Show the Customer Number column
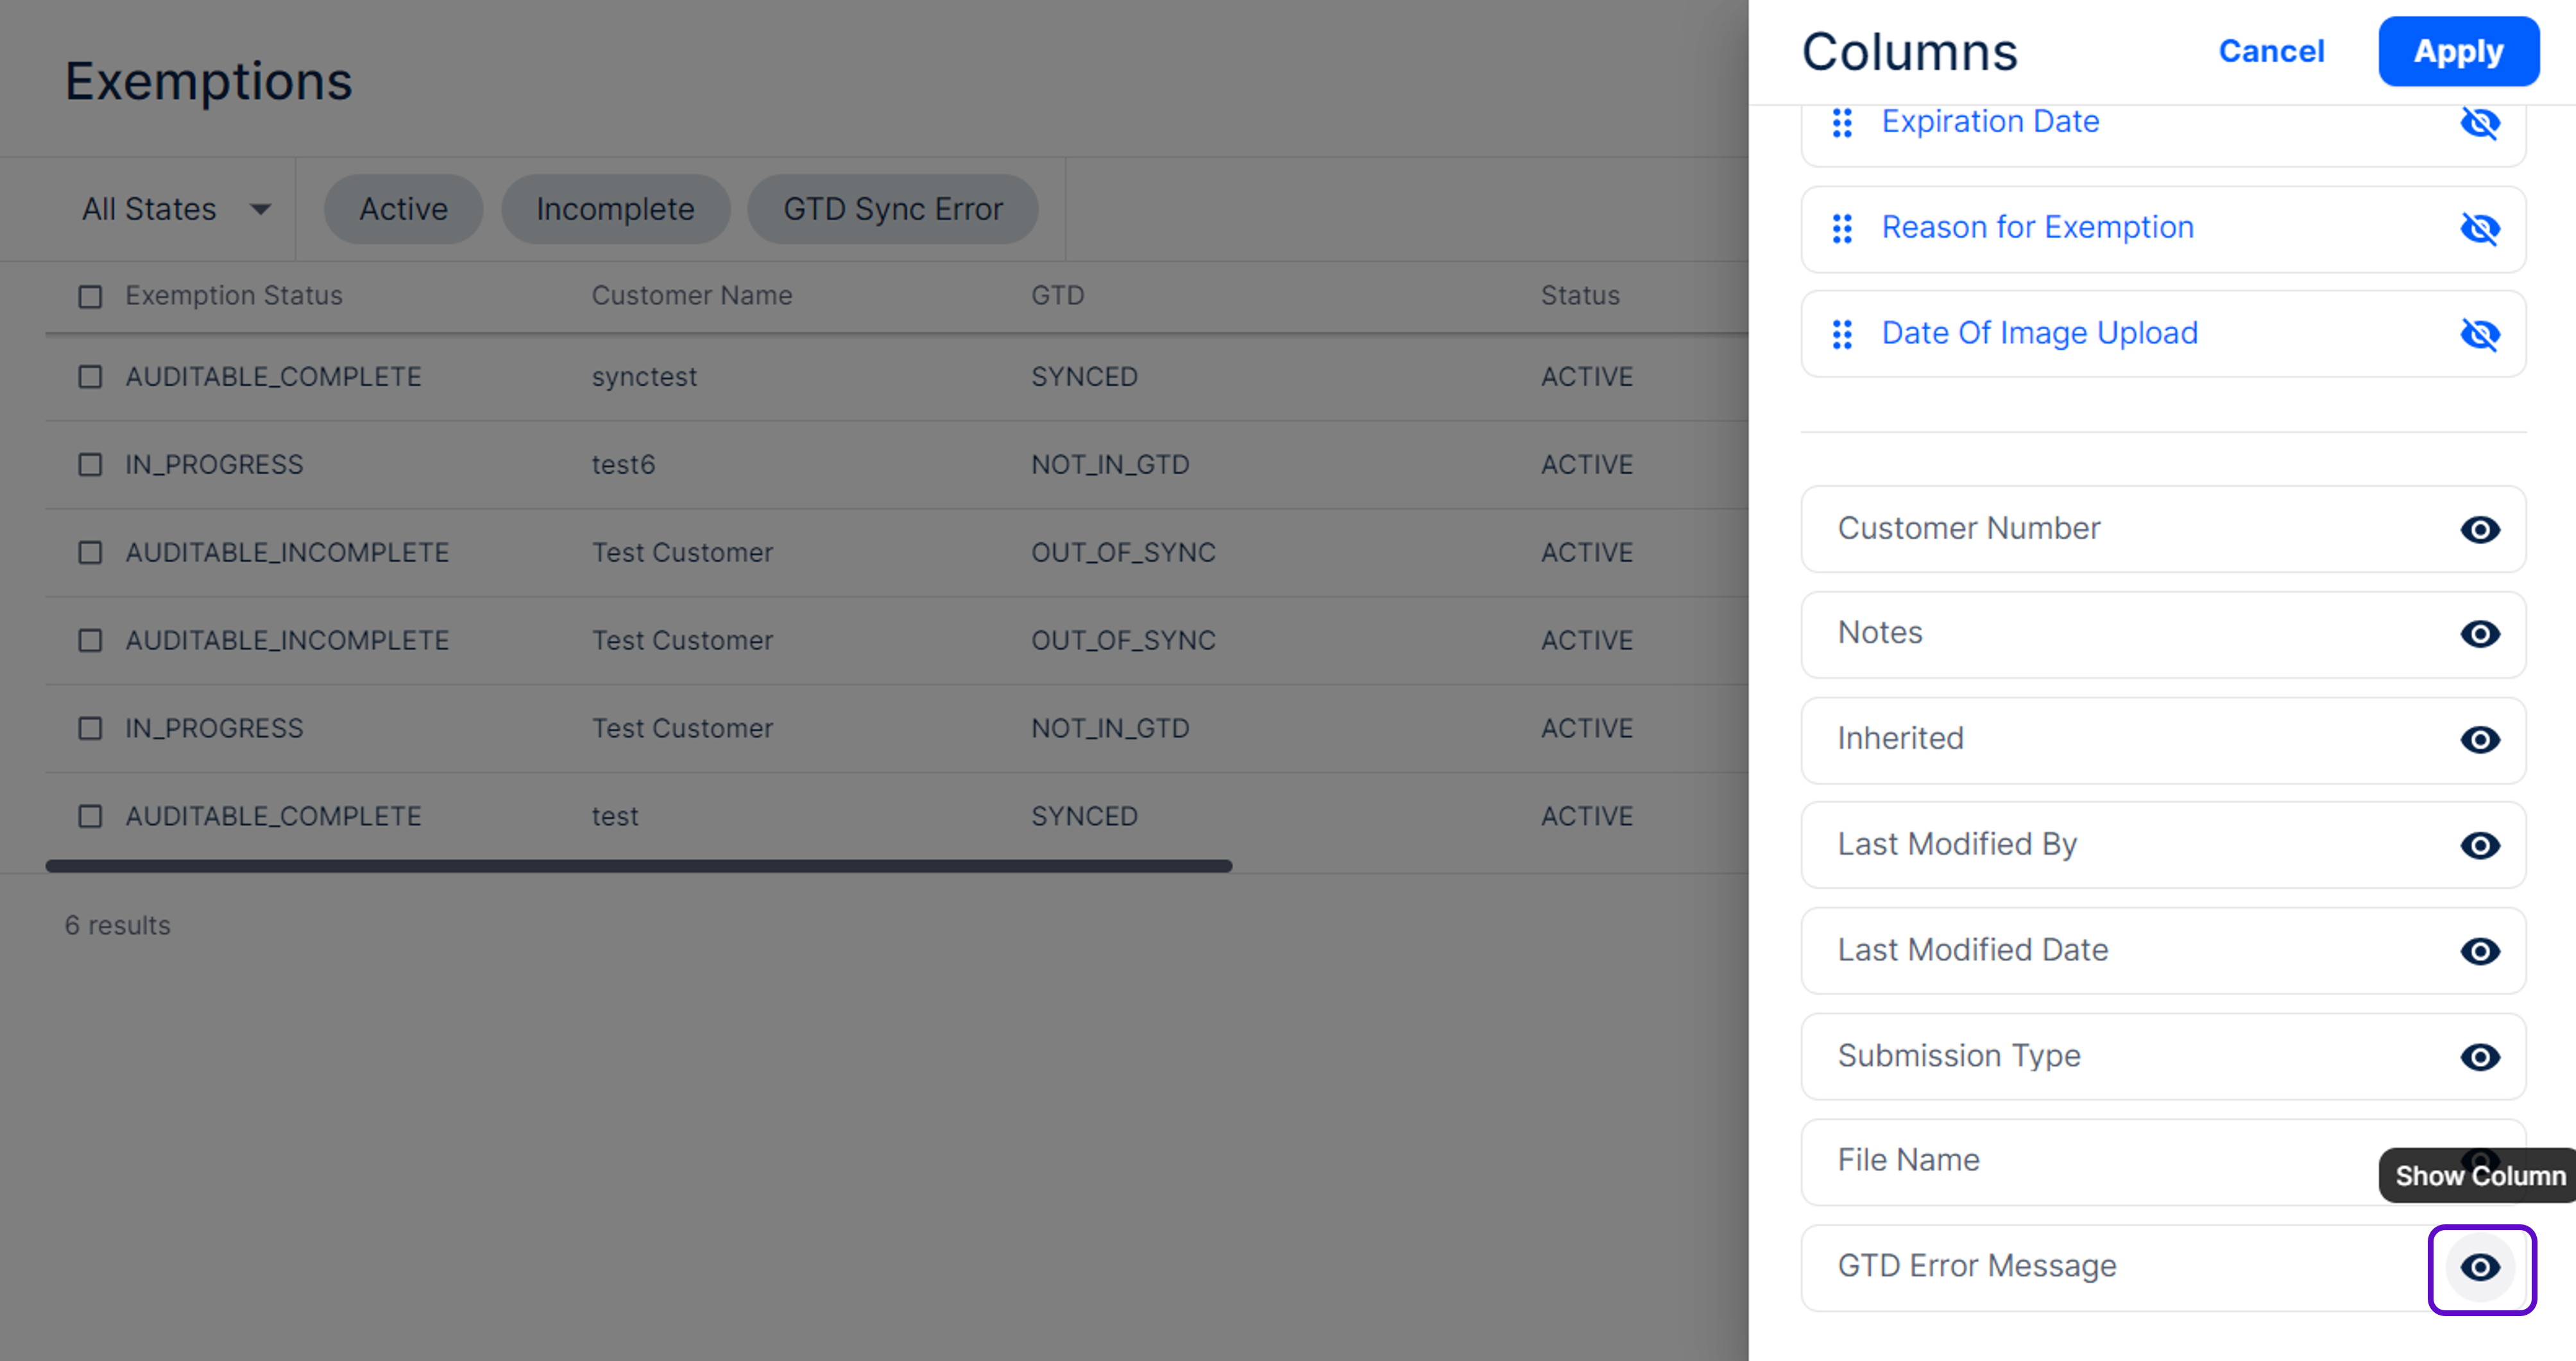 click(x=2479, y=529)
